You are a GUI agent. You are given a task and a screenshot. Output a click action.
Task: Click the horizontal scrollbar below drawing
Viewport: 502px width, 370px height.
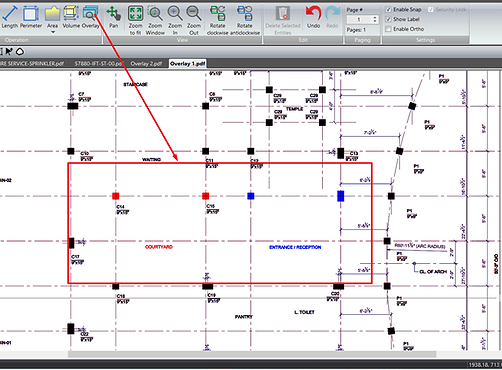click(x=252, y=354)
